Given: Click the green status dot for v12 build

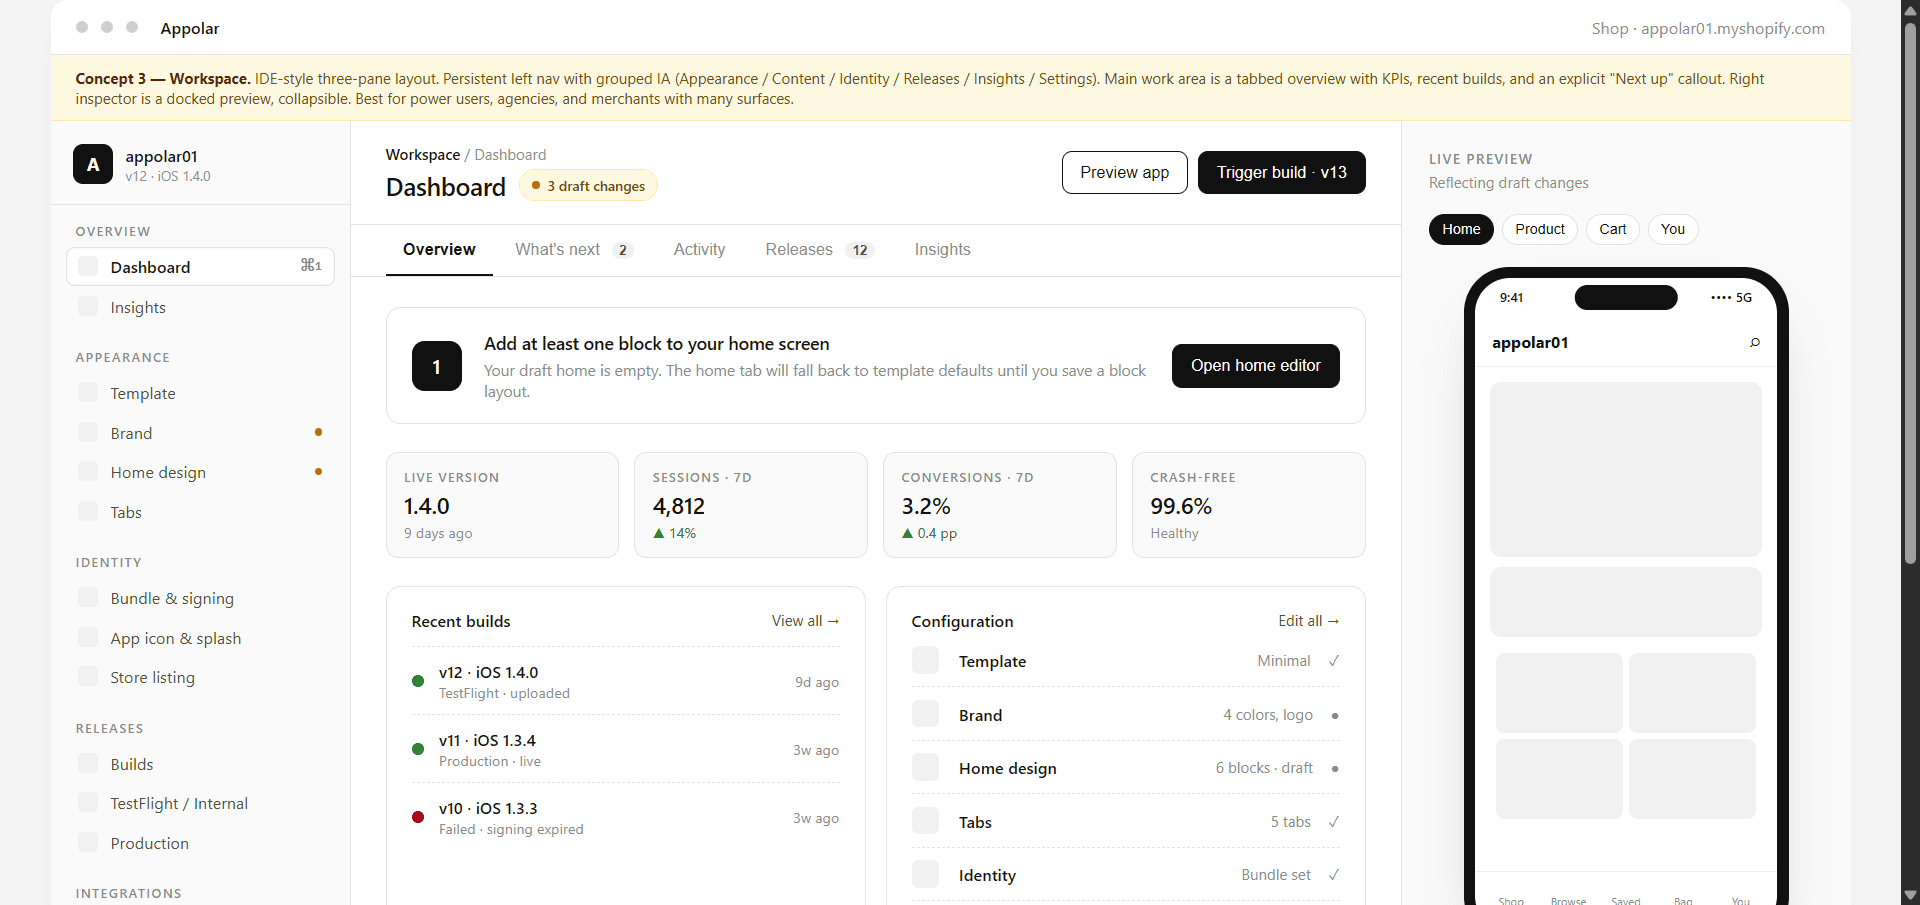Looking at the screenshot, I should point(418,681).
